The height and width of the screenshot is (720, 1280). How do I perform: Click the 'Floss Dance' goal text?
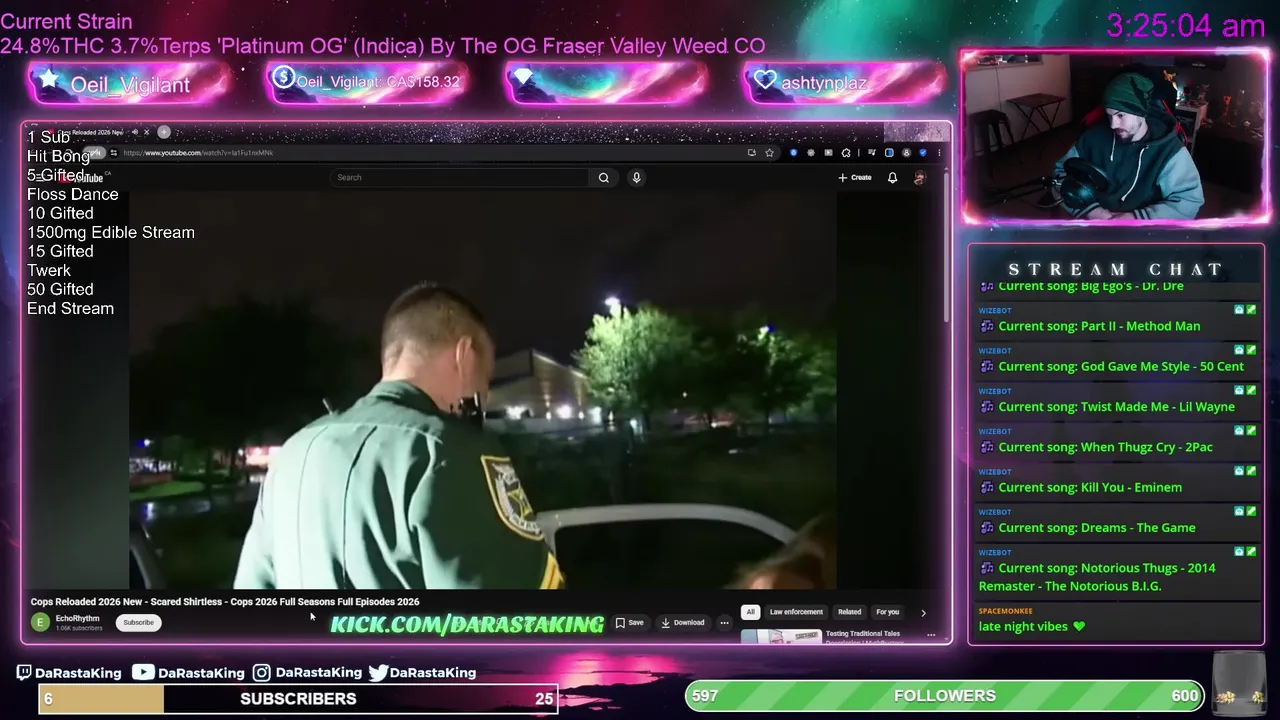click(72, 194)
